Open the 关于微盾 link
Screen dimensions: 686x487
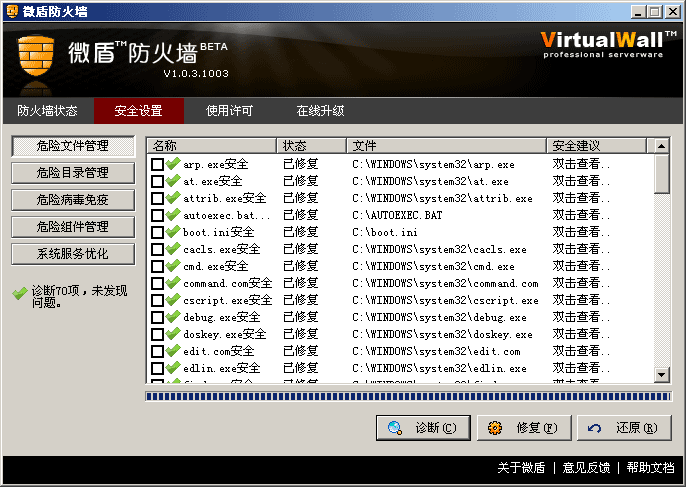click(x=522, y=468)
